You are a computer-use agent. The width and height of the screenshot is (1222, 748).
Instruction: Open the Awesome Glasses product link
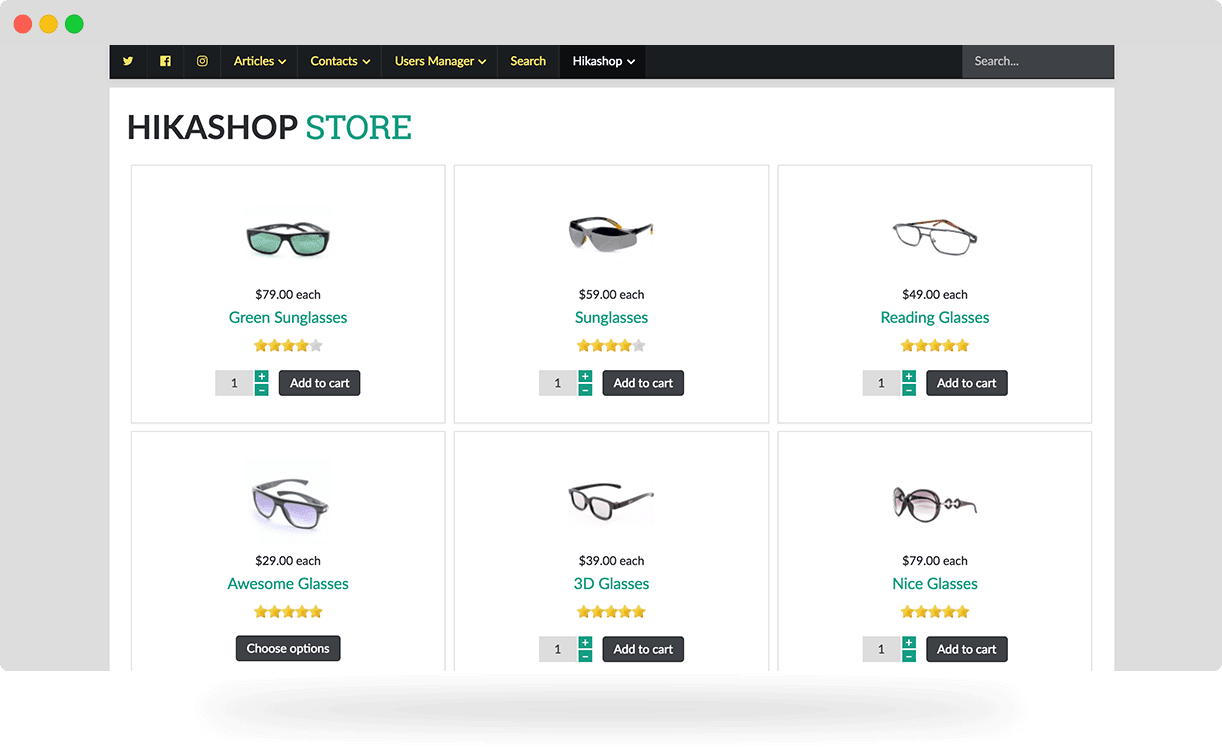pyautogui.click(x=288, y=584)
